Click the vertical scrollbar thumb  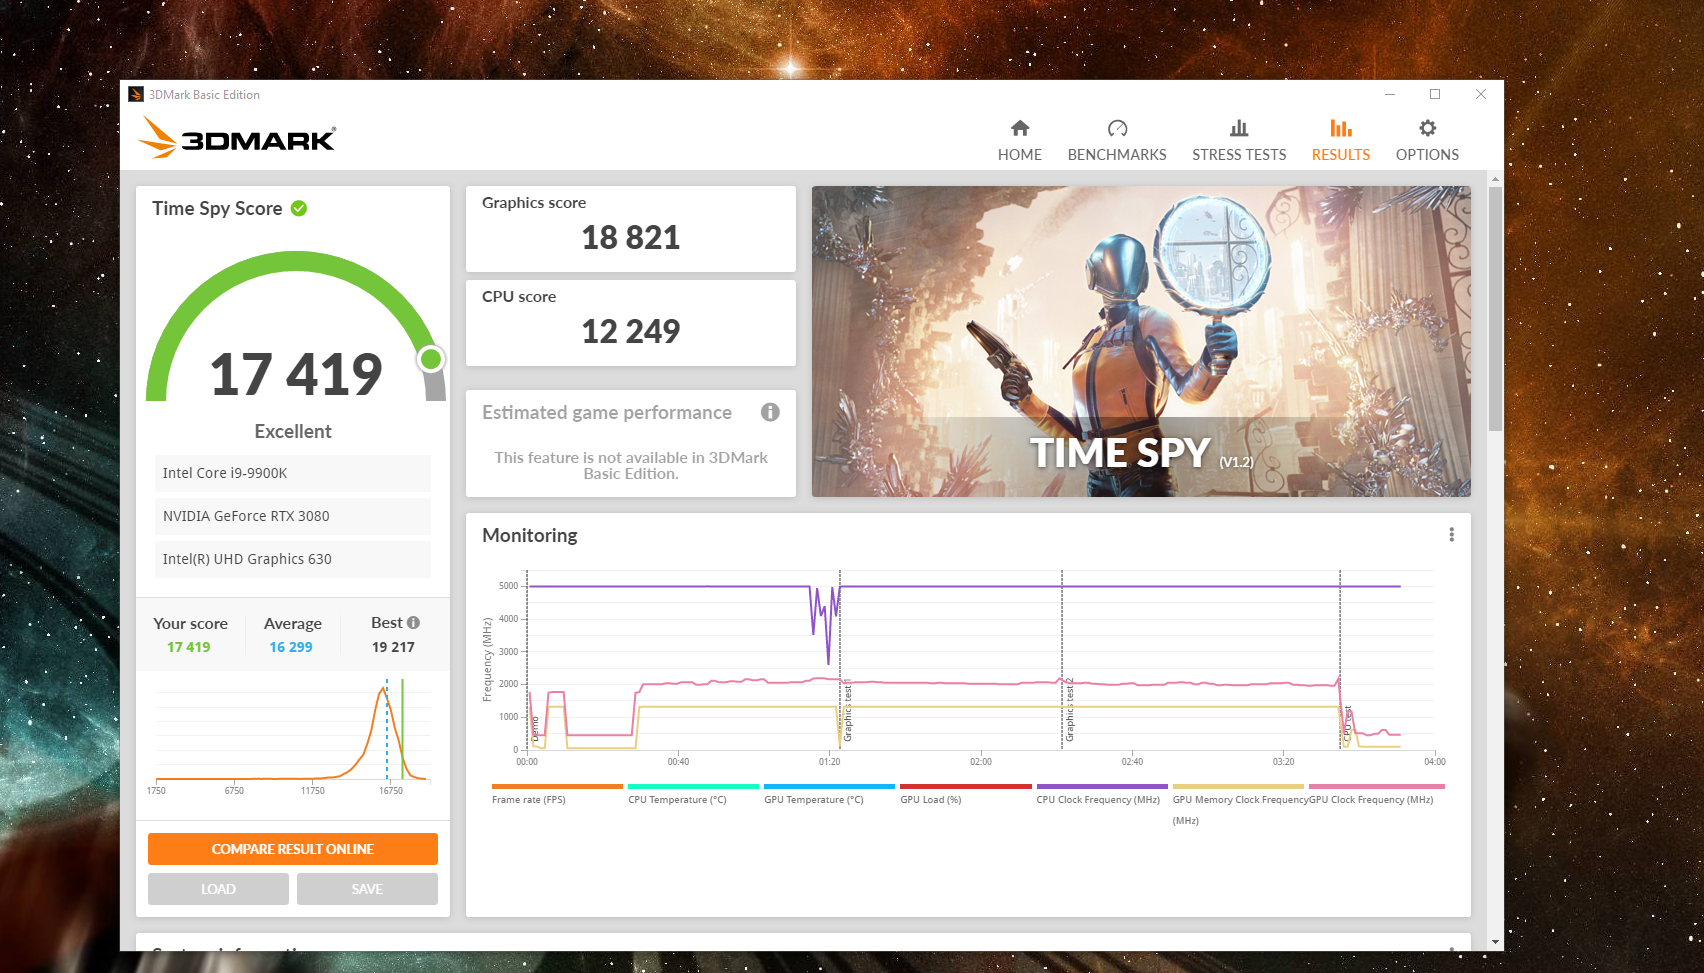click(x=1495, y=309)
